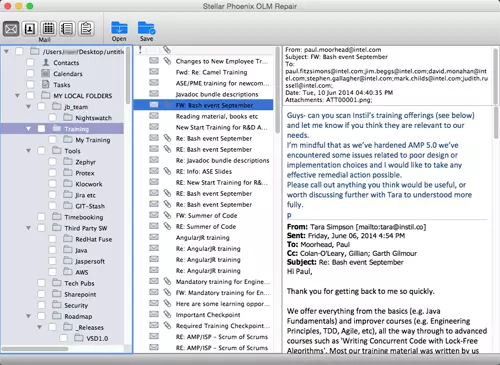Sort by the attachment paperclip column header

(167, 50)
